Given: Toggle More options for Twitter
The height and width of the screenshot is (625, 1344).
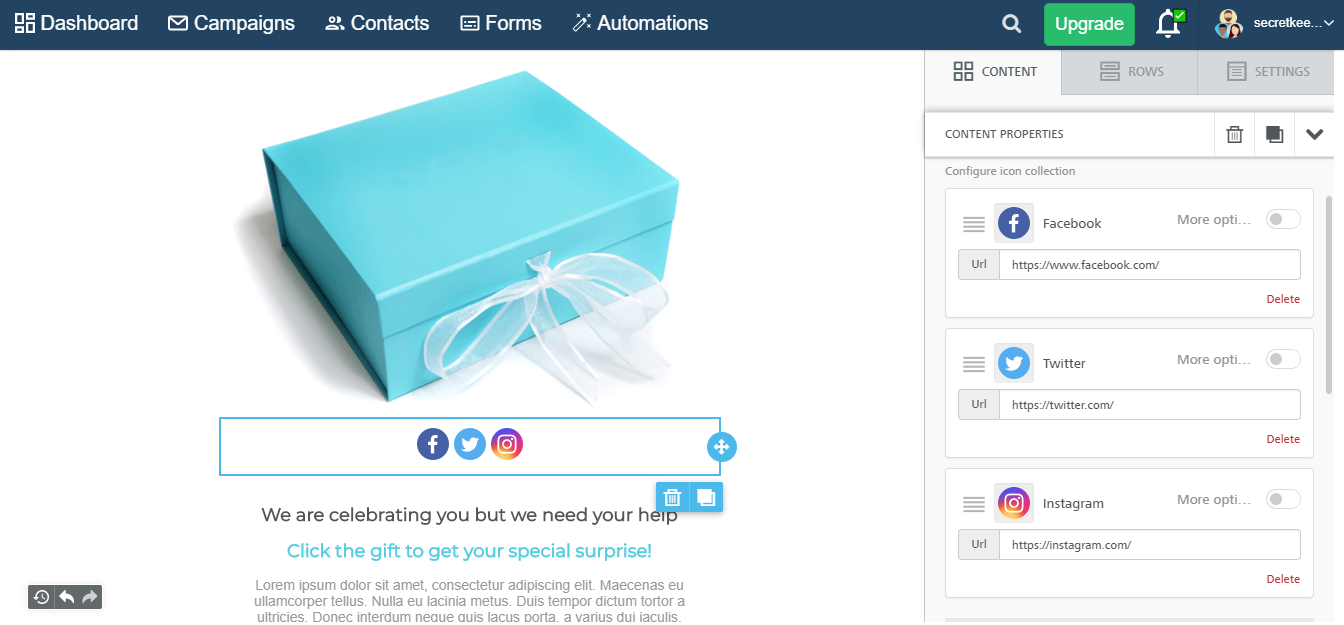Looking at the screenshot, I should coord(1283,359).
